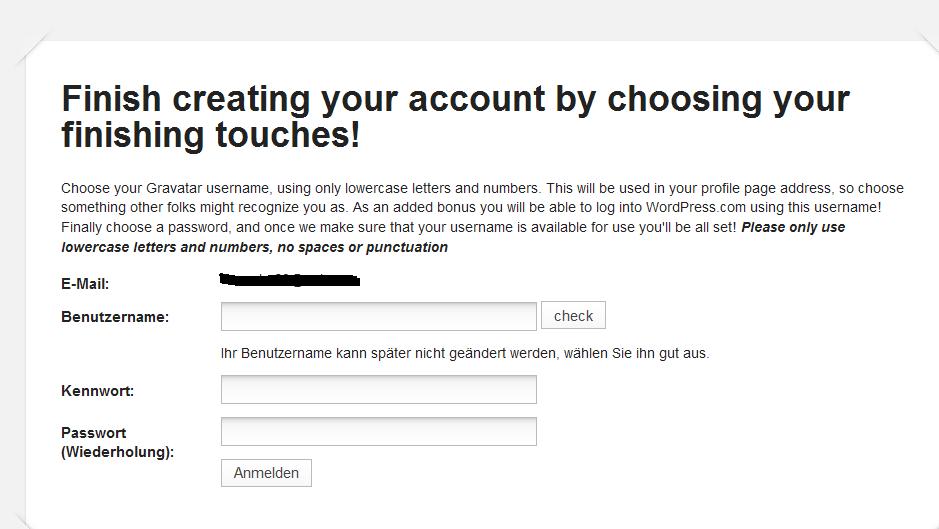Click the E-Mail label
939x529 pixels.
click(x=85, y=284)
